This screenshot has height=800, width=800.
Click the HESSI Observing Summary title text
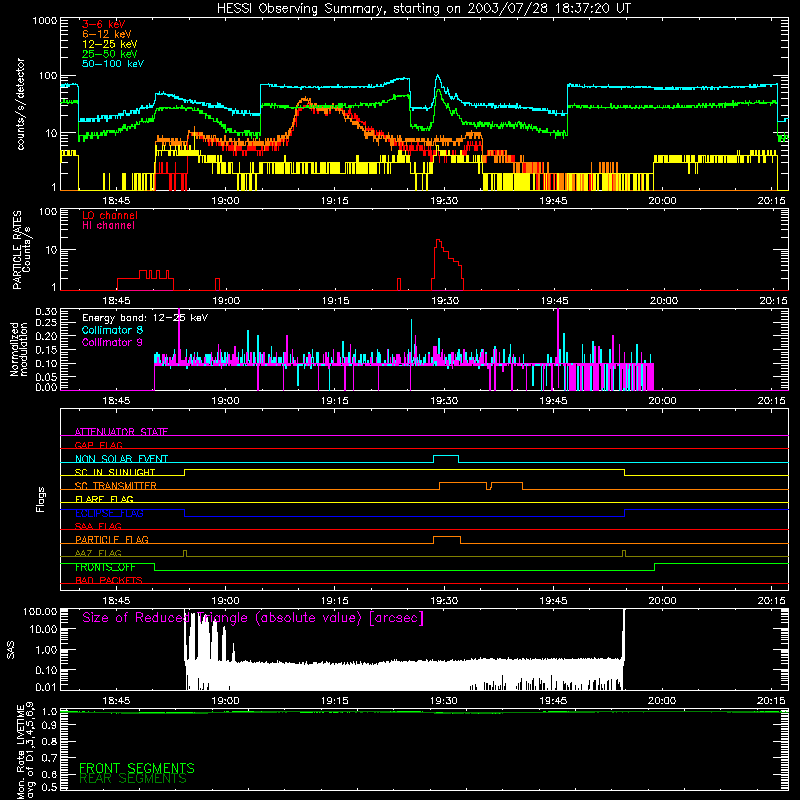click(424, 9)
